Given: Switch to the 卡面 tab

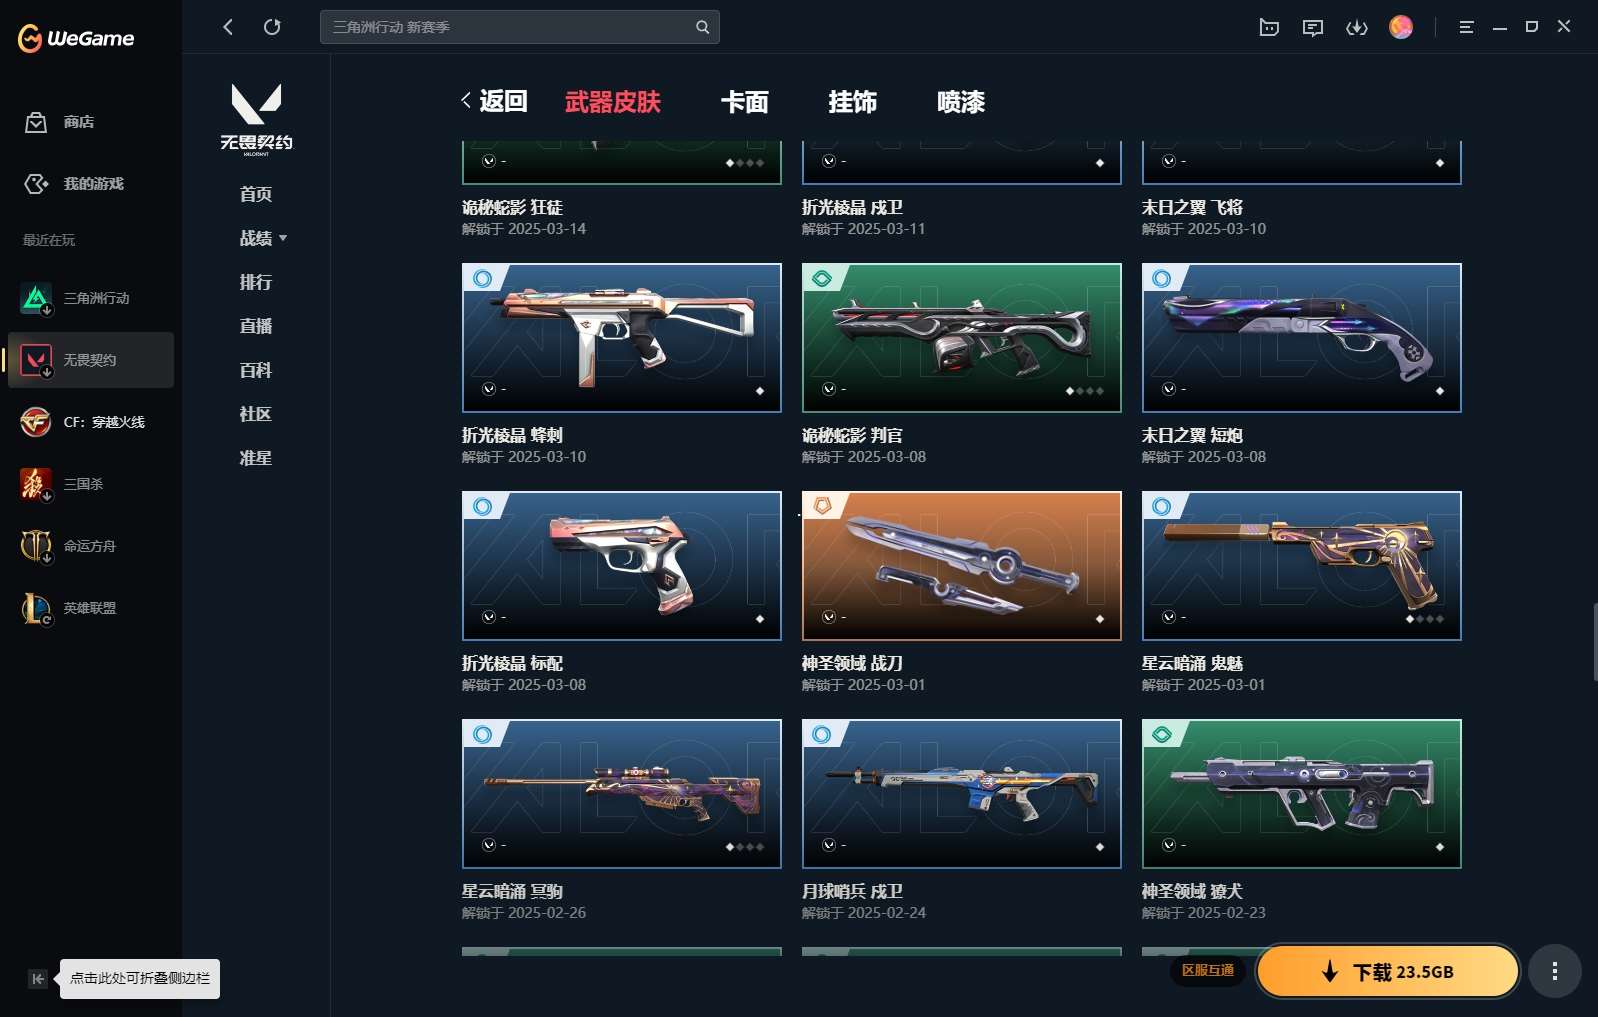Looking at the screenshot, I should 745,102.
